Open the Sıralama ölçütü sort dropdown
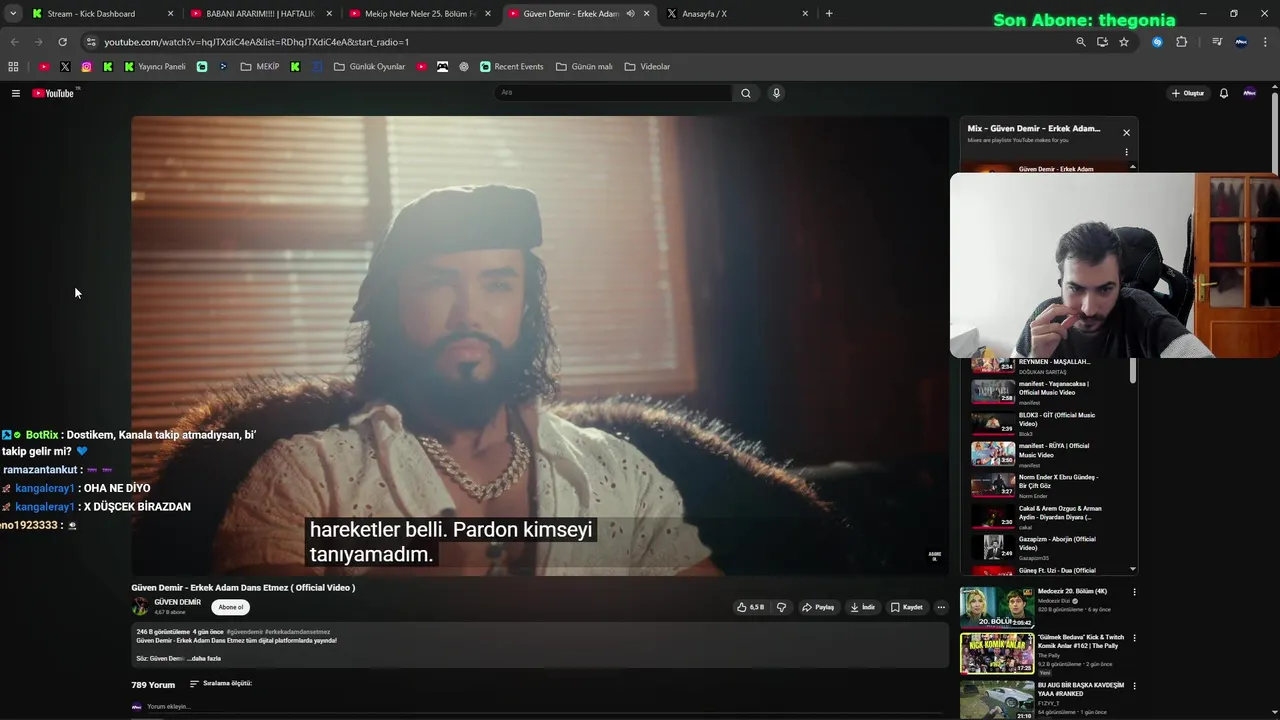 (221, 684)
